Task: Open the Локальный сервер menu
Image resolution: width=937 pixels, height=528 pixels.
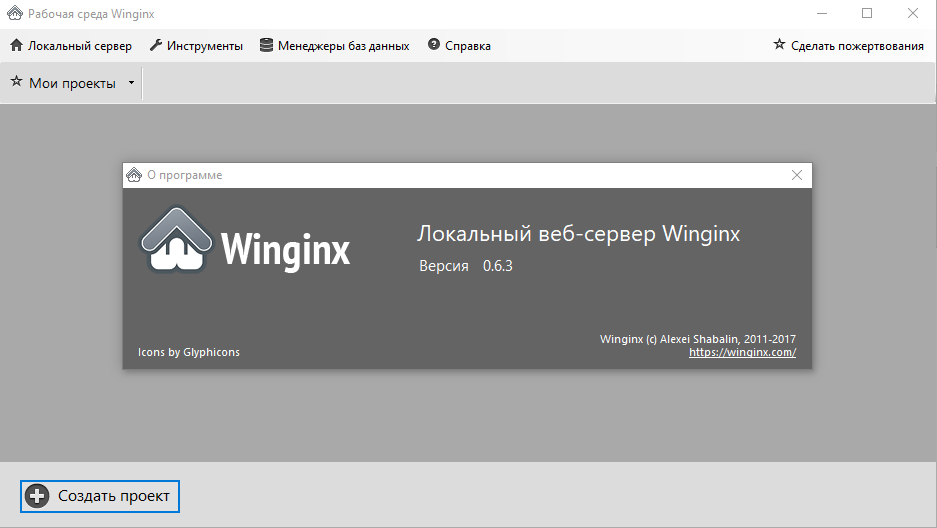Action: (71, 46)
